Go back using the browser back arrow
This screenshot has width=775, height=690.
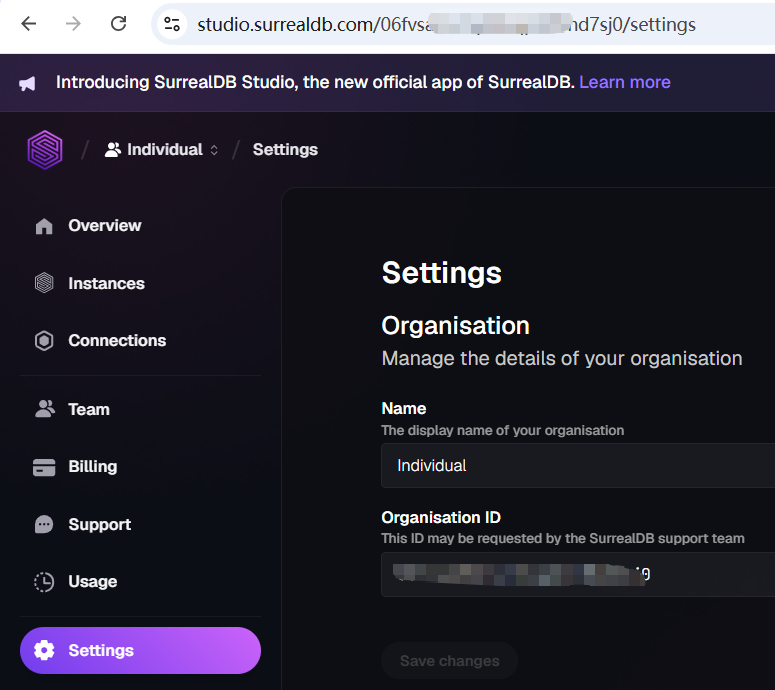29,23
